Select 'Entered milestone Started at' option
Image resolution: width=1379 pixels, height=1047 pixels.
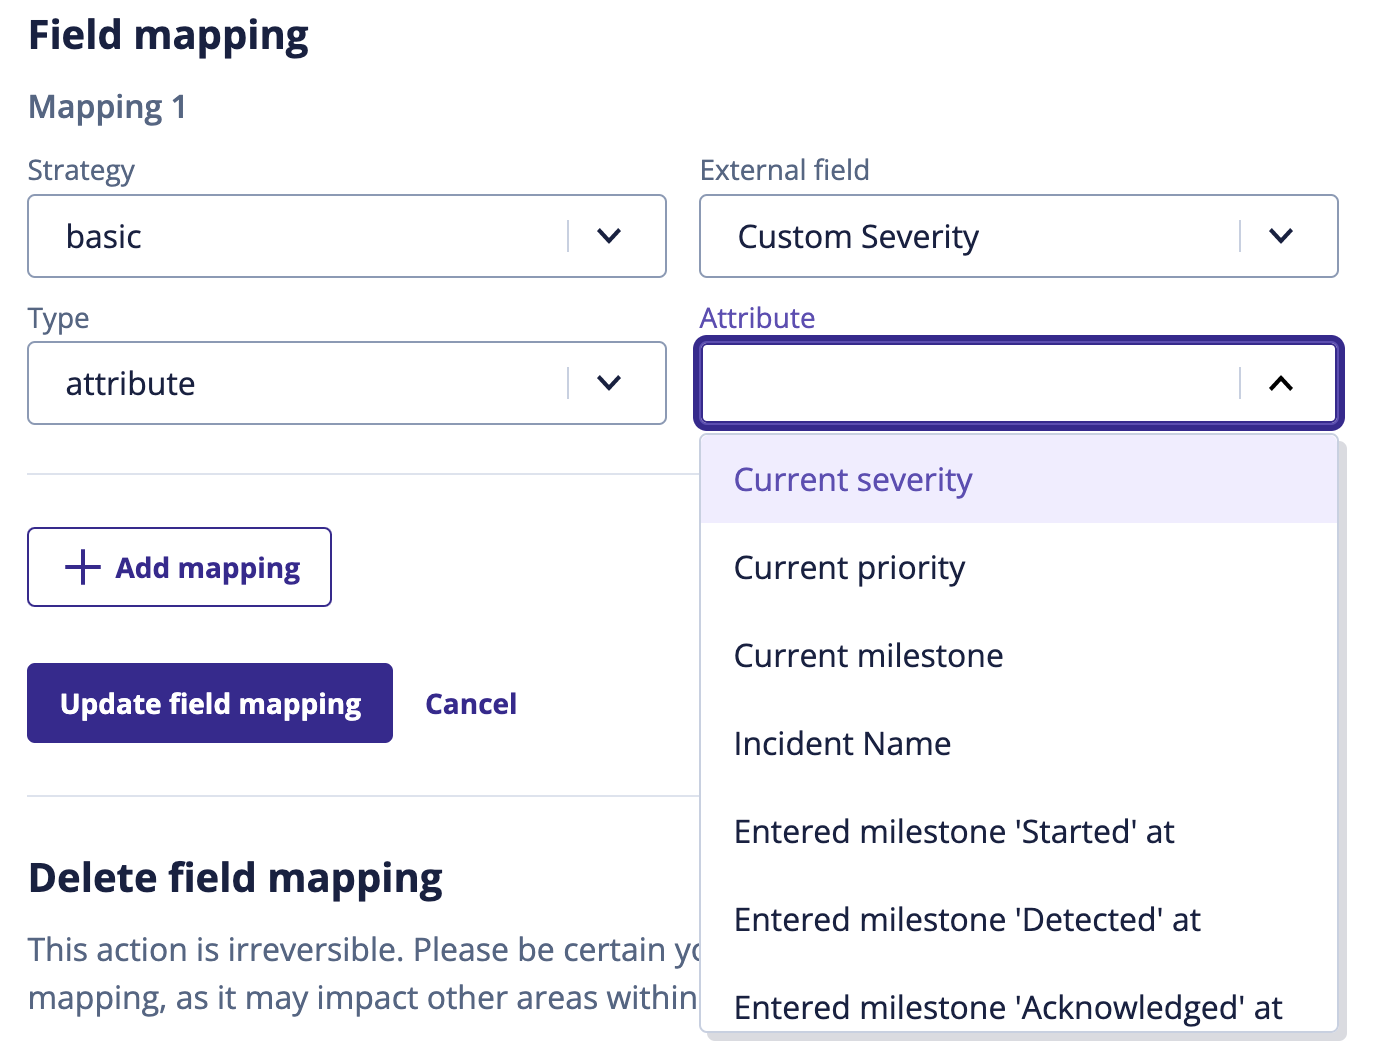pyautogui.click(x=954, y=831)
